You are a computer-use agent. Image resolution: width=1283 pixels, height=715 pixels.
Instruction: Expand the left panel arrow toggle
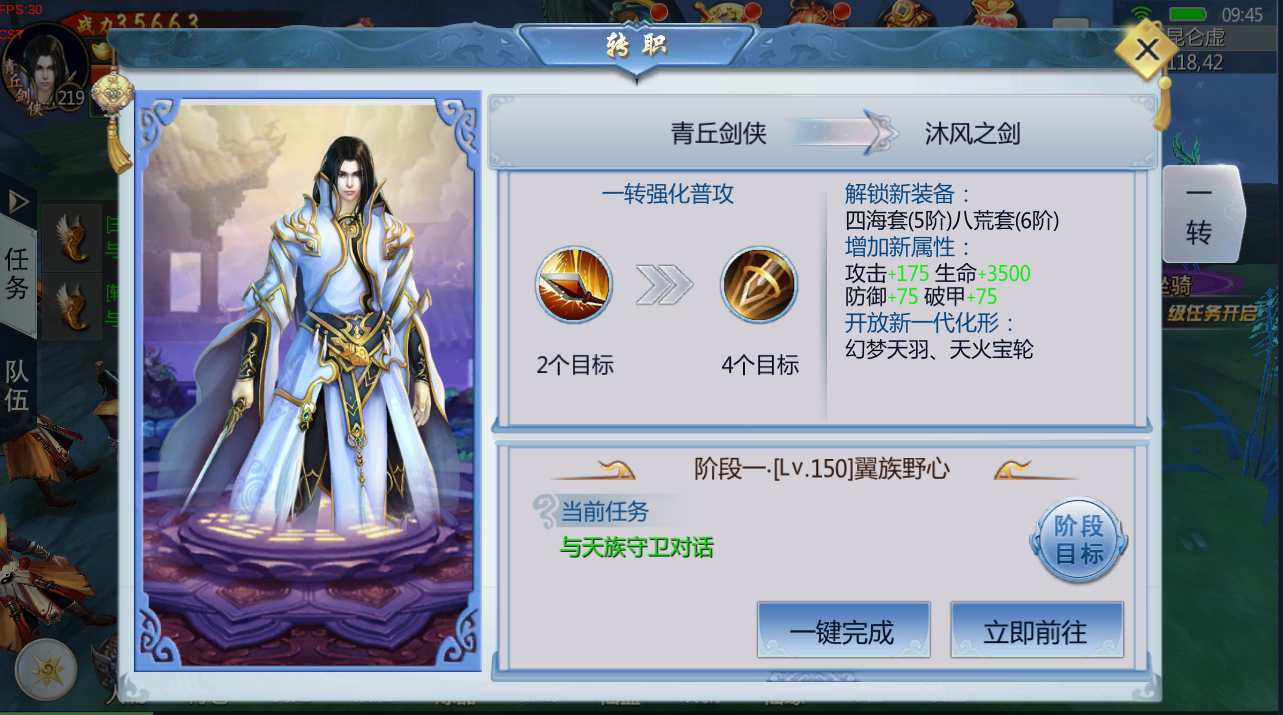[17, 202]
